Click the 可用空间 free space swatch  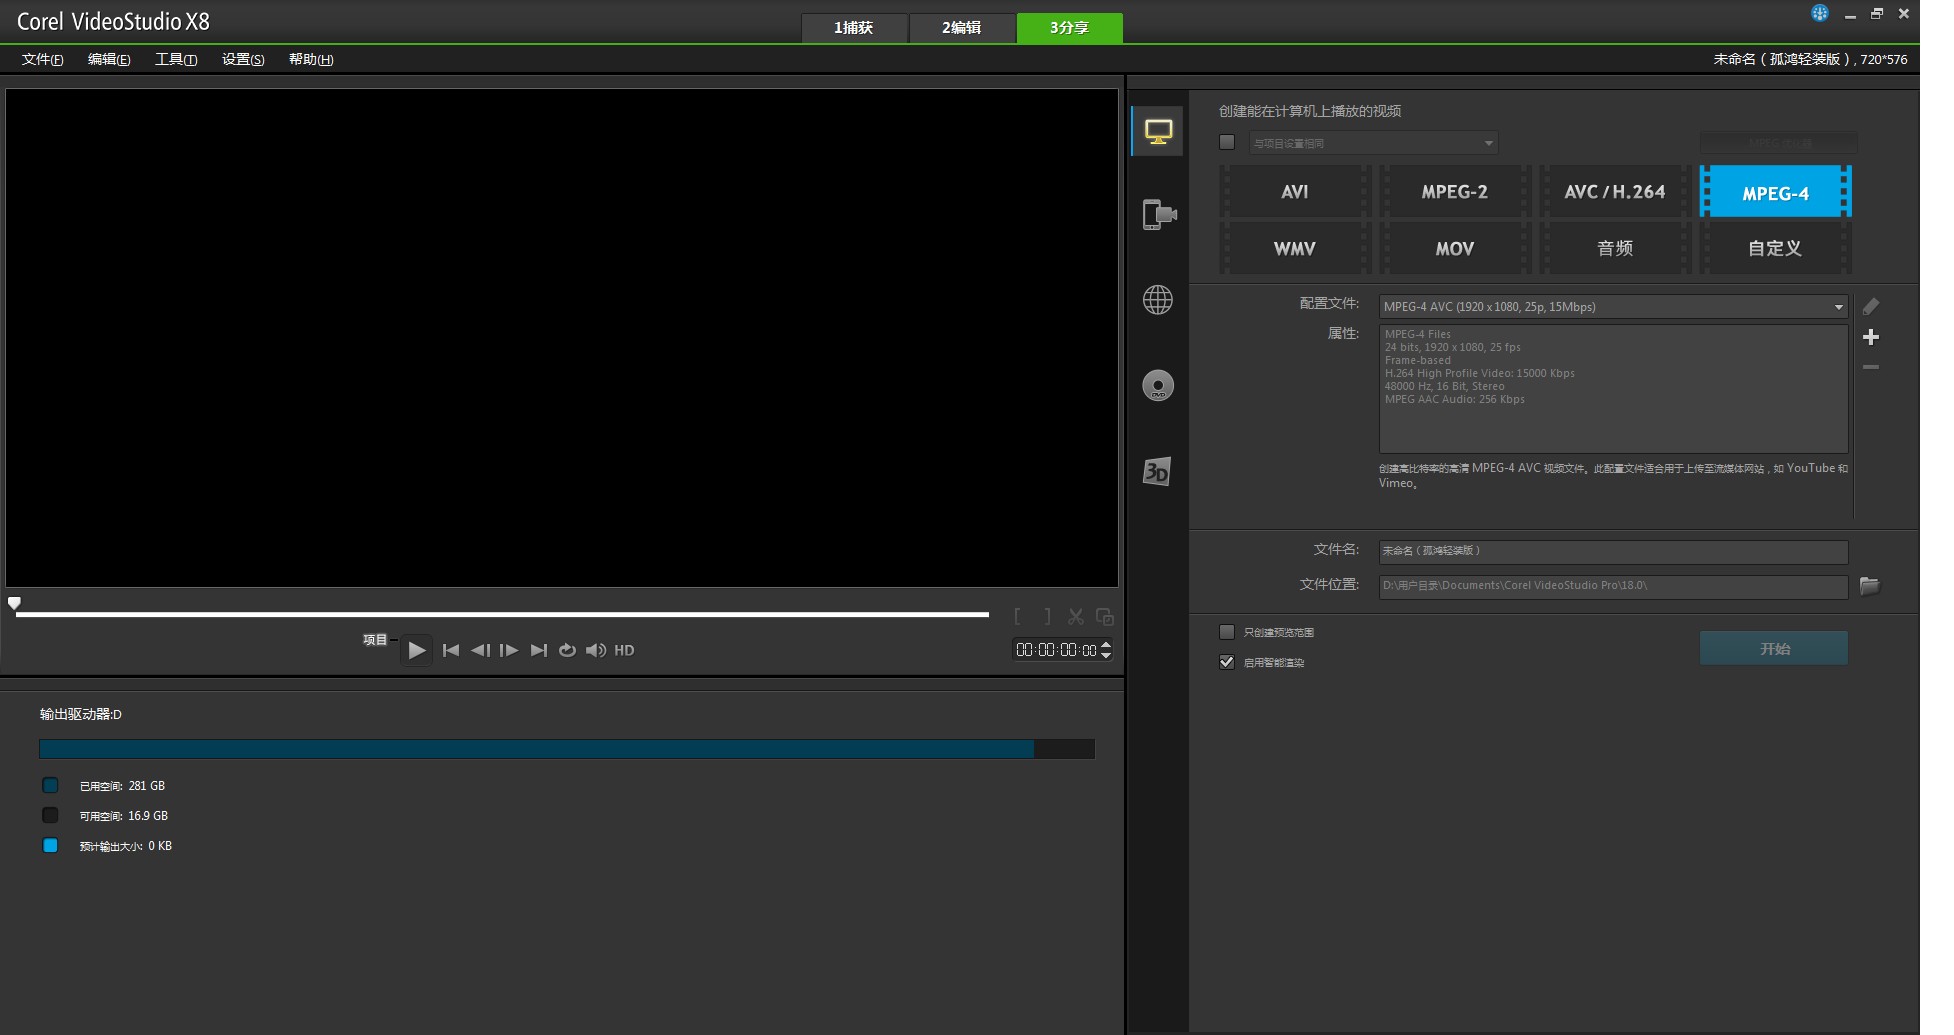(50, 815)
